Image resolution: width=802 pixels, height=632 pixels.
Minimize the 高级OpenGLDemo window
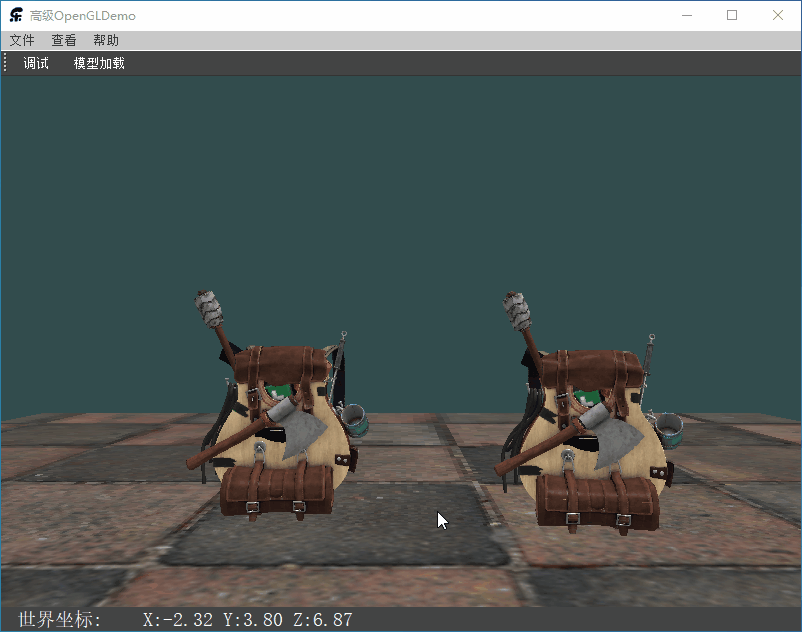coord(687,15)
